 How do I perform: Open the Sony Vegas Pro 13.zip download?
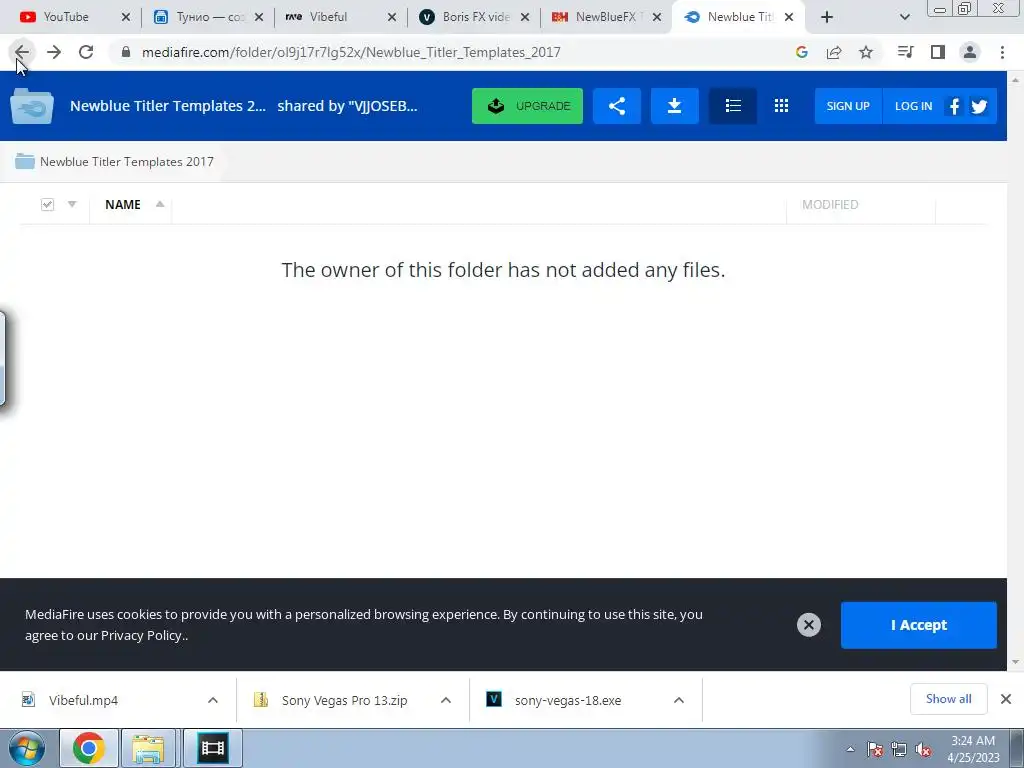(x=344, y=700)
